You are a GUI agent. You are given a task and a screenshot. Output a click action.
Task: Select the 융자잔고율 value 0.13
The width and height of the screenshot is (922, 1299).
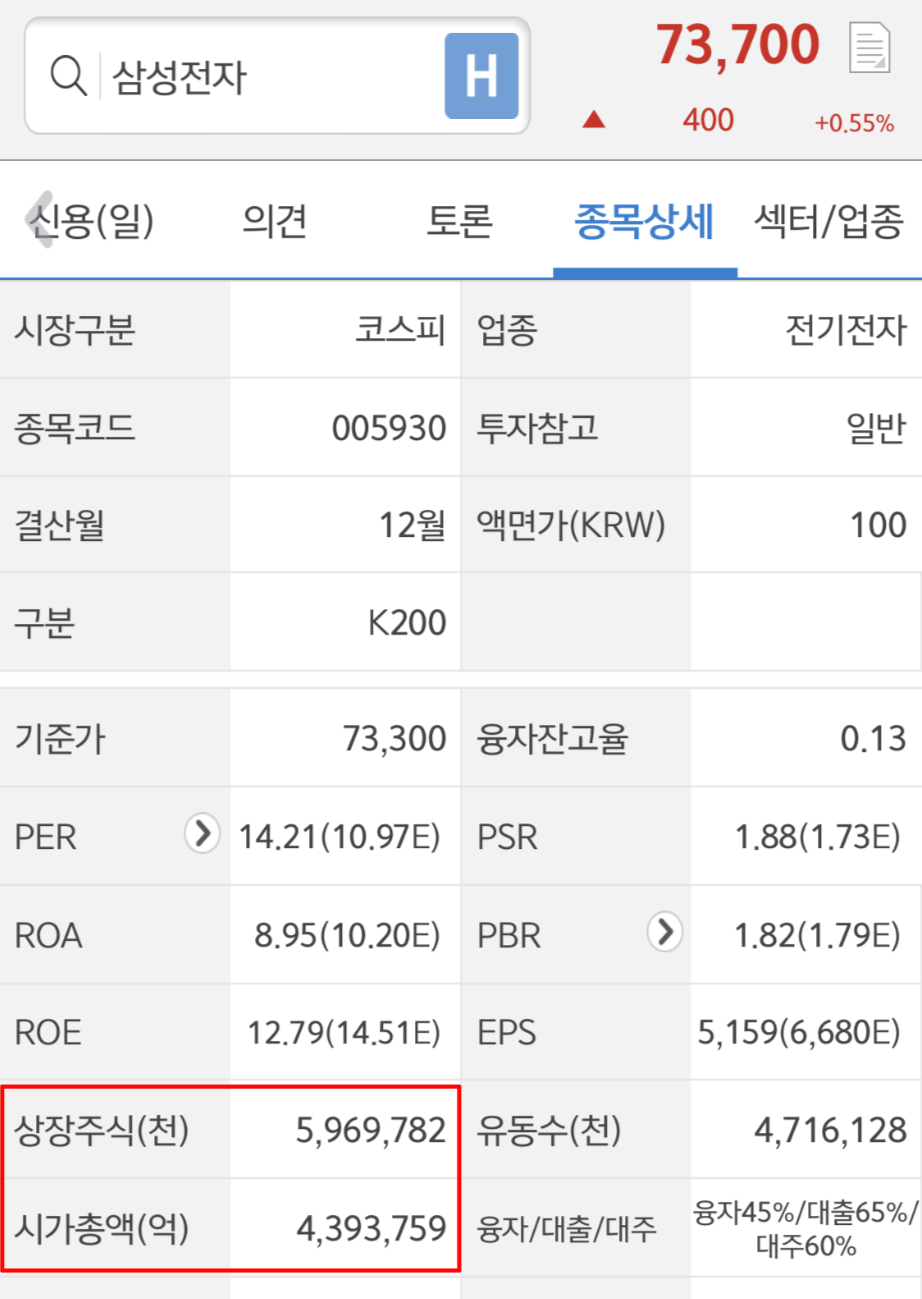tap(873, 739)
